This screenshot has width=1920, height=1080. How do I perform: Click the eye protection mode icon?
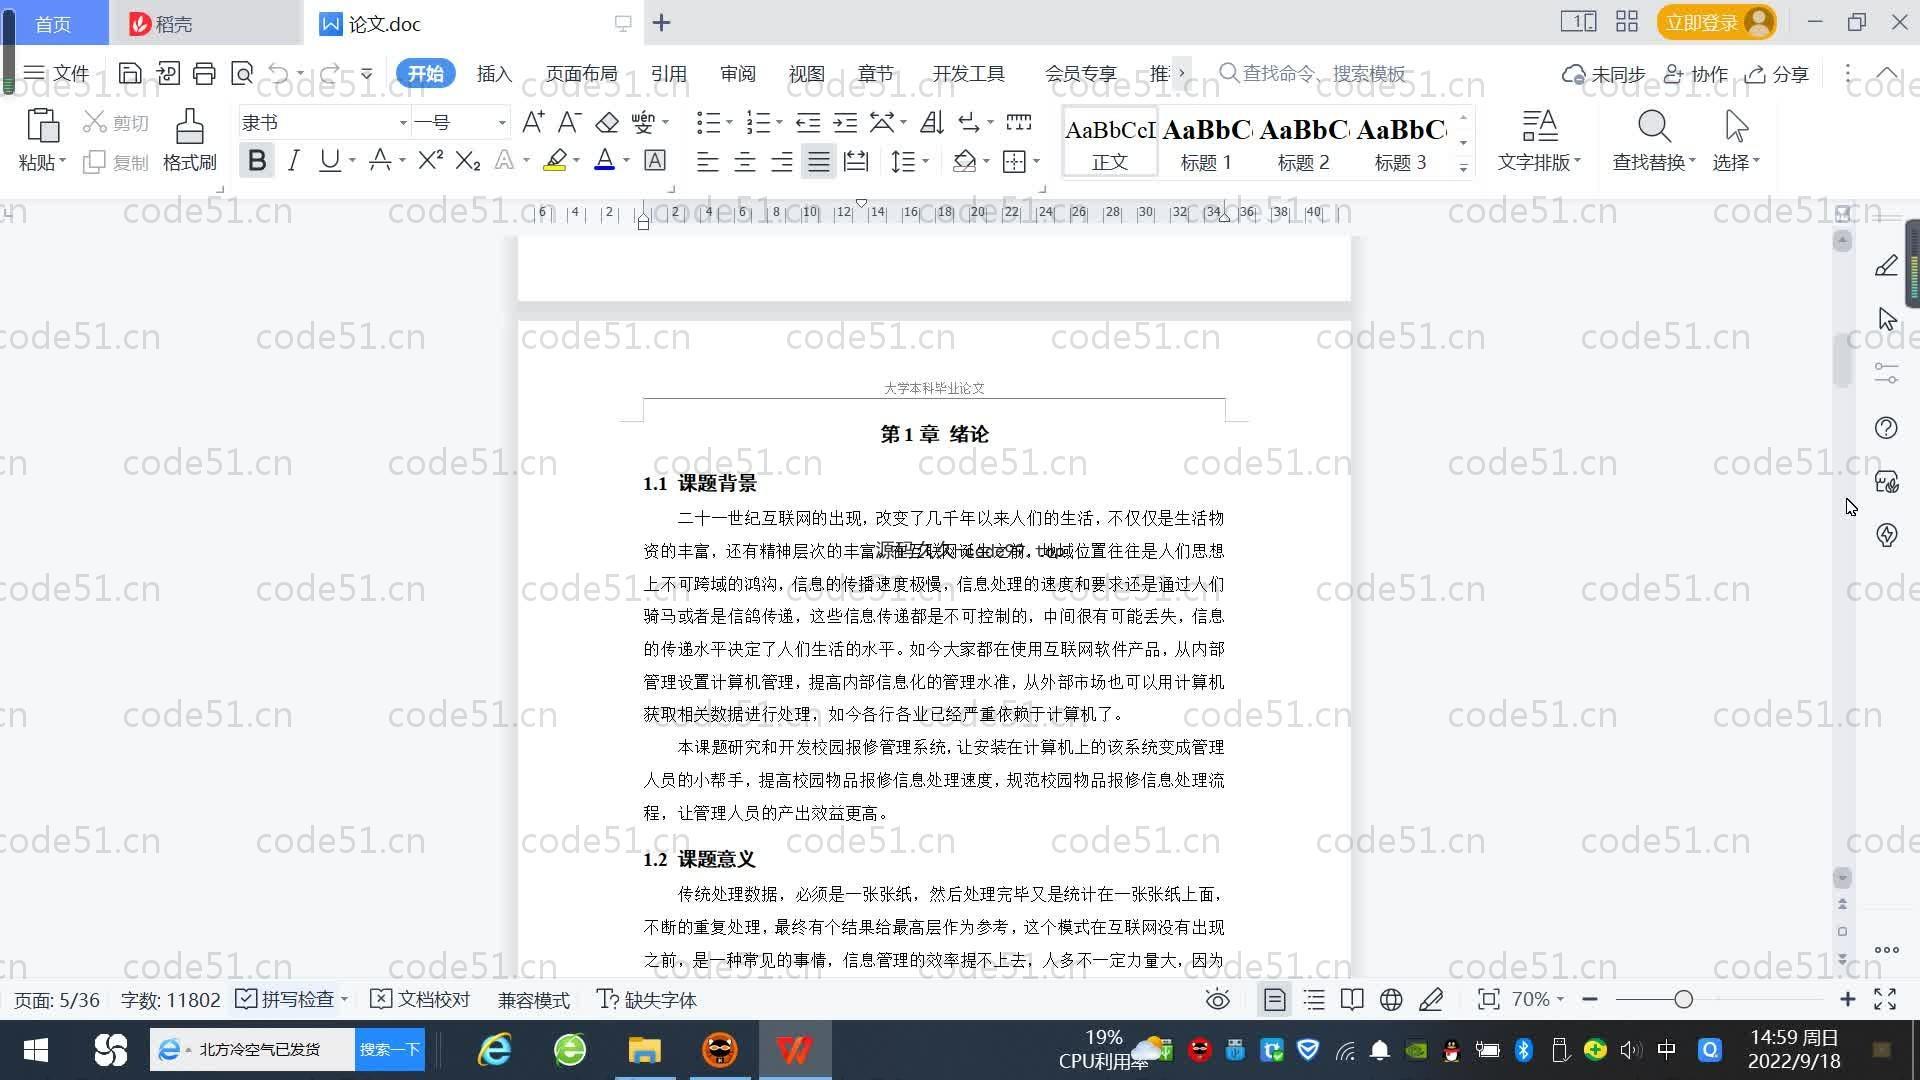point(1217,999)
